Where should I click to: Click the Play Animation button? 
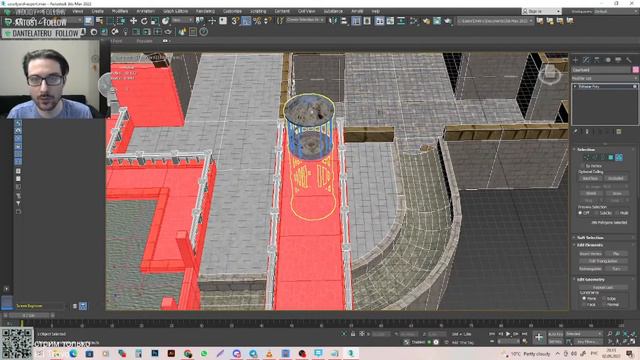[x=508, y=334]
